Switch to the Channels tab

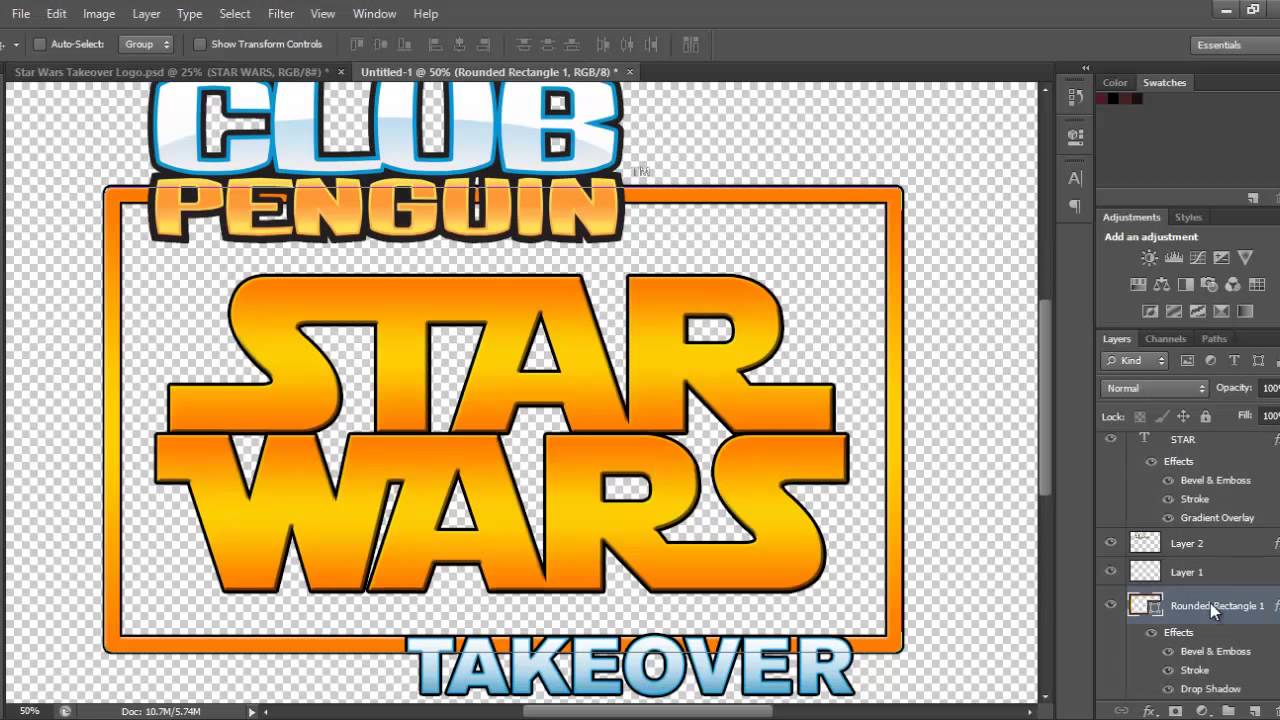(1165, 339)
